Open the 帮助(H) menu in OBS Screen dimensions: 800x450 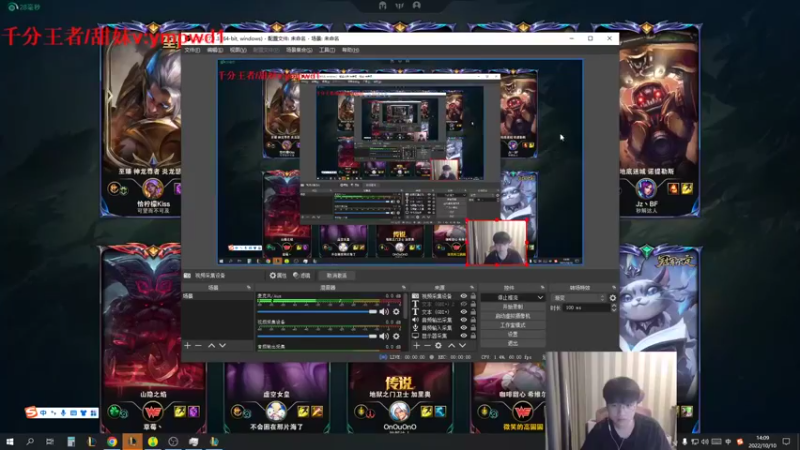point(350,50)
